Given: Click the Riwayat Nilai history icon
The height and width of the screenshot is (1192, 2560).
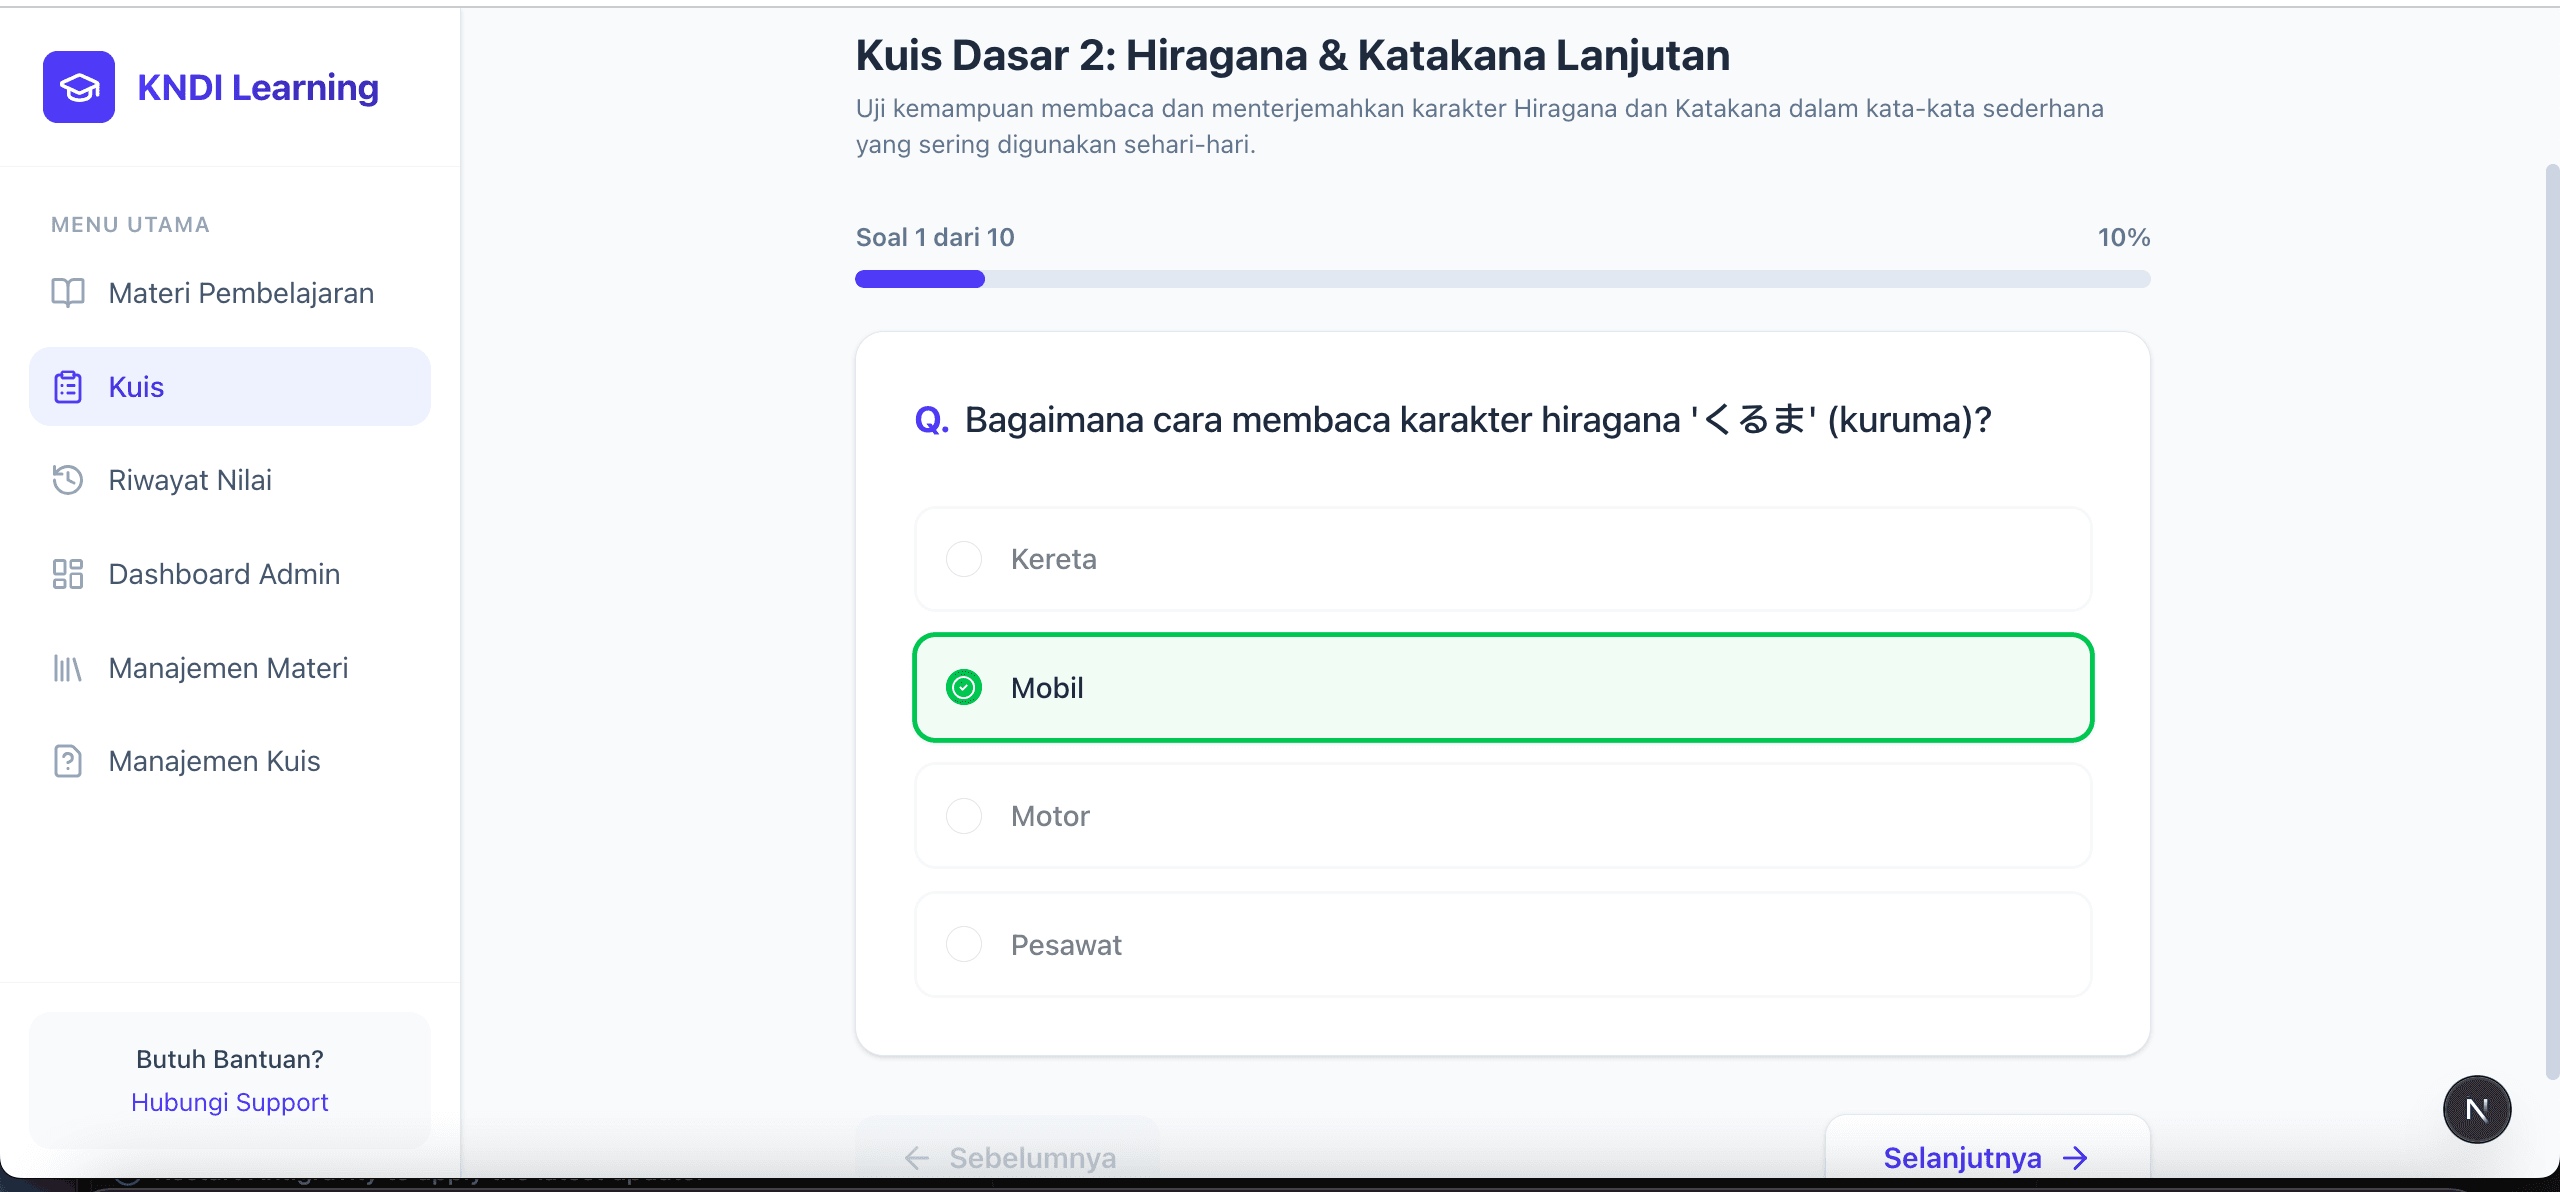Looking at the screenshot, I should 68,480.
